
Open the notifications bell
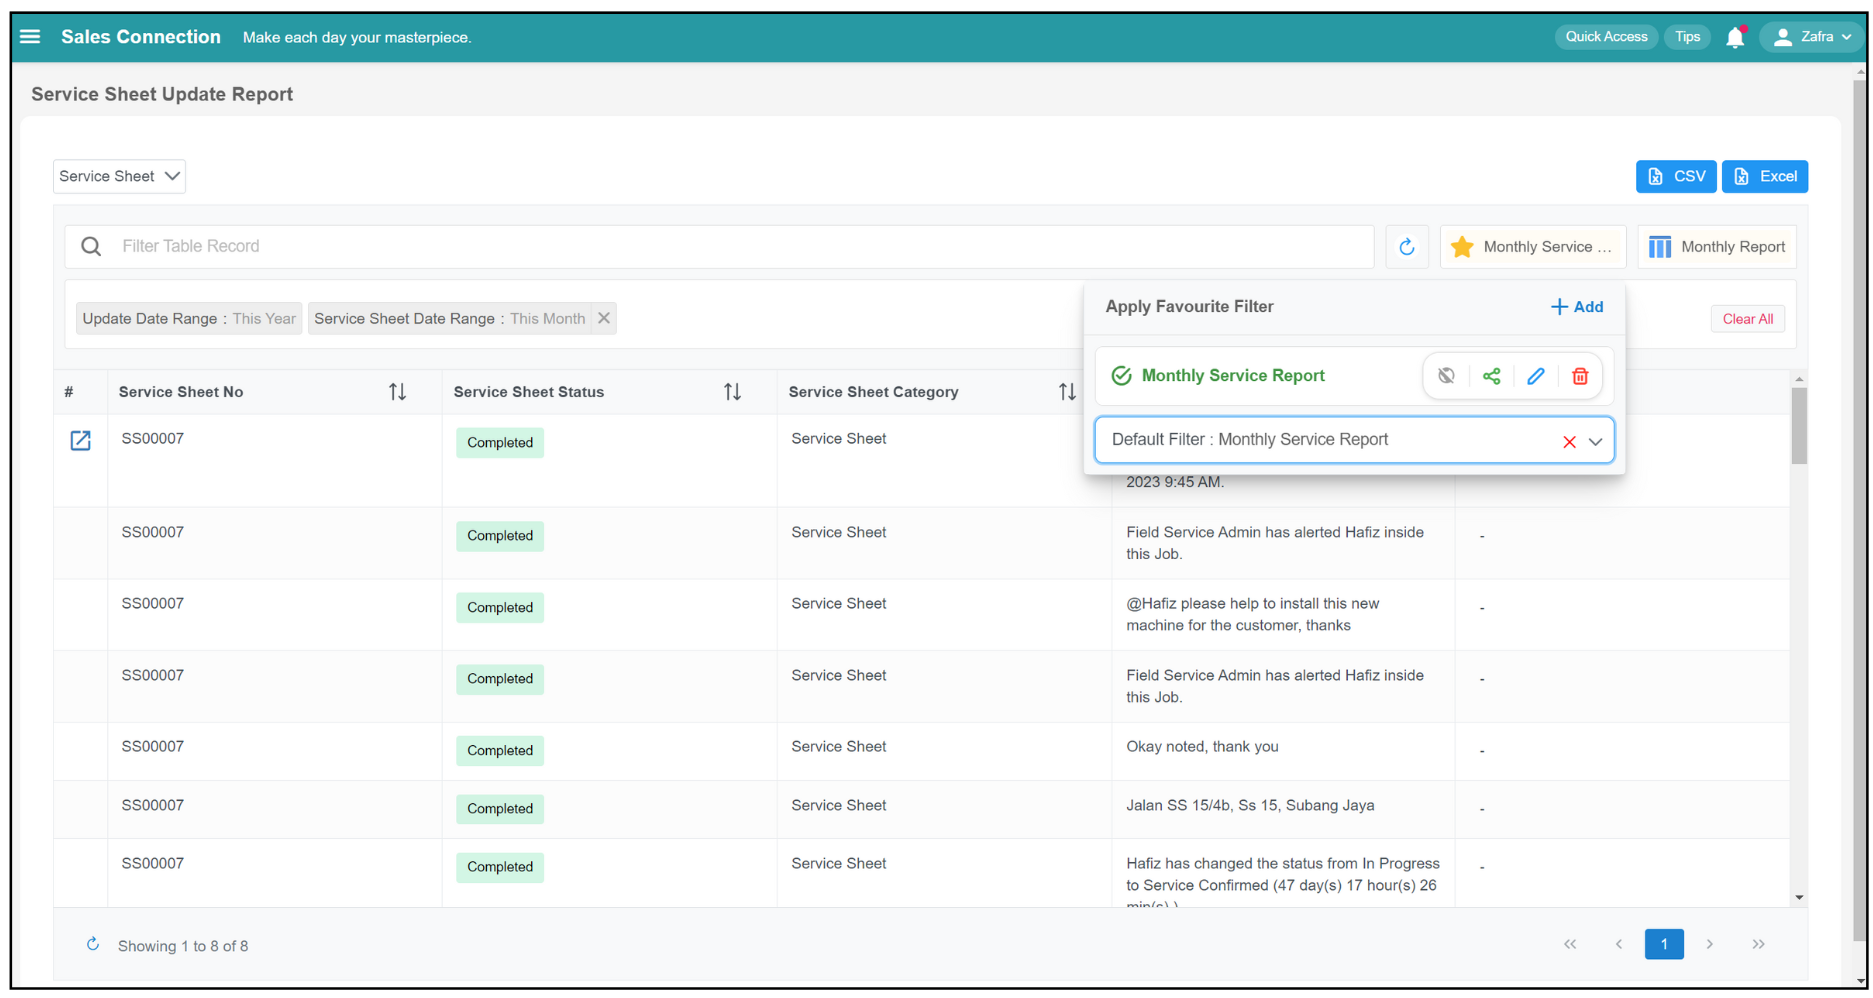pyautogui.click(x=1735, y=37)
